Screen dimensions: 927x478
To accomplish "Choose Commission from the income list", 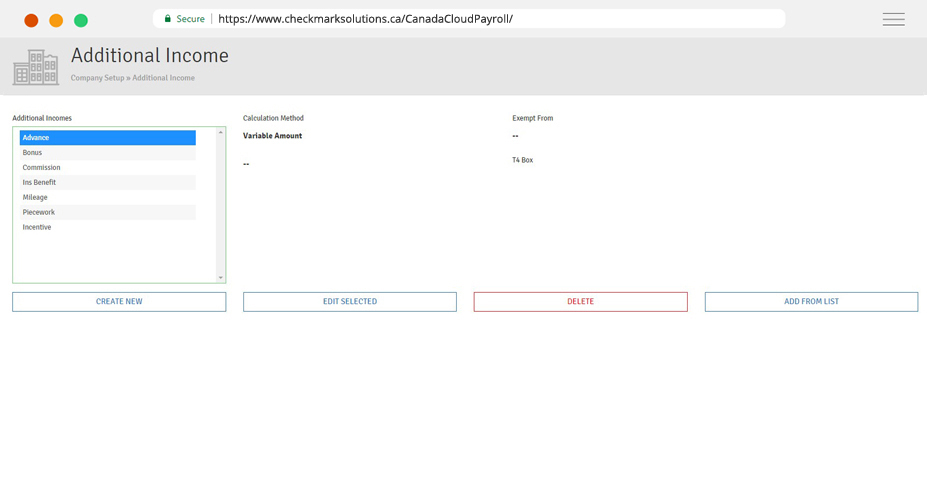I will [107, 168].
